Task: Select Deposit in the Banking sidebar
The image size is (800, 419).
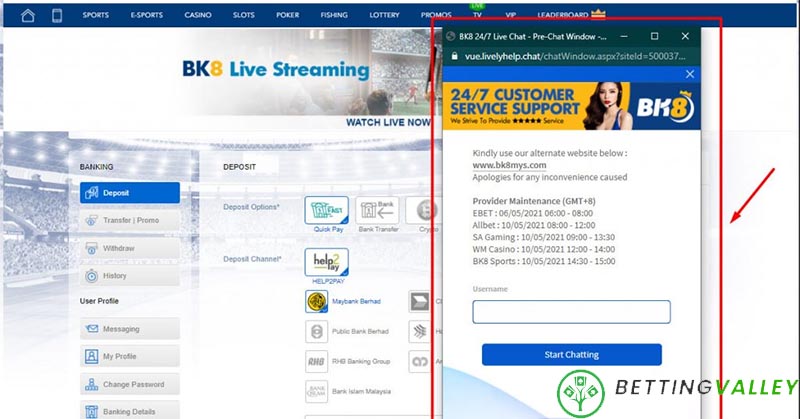Action: 130,193
